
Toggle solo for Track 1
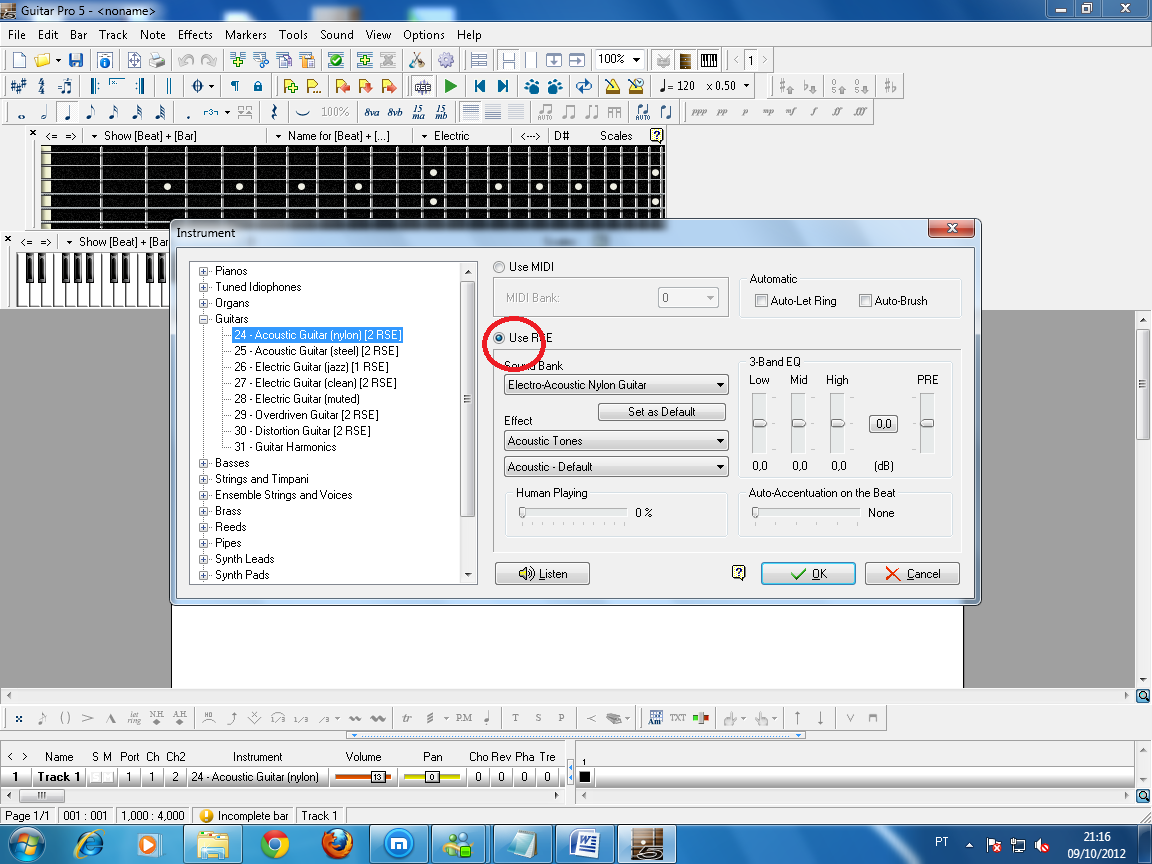click(96, 777)
